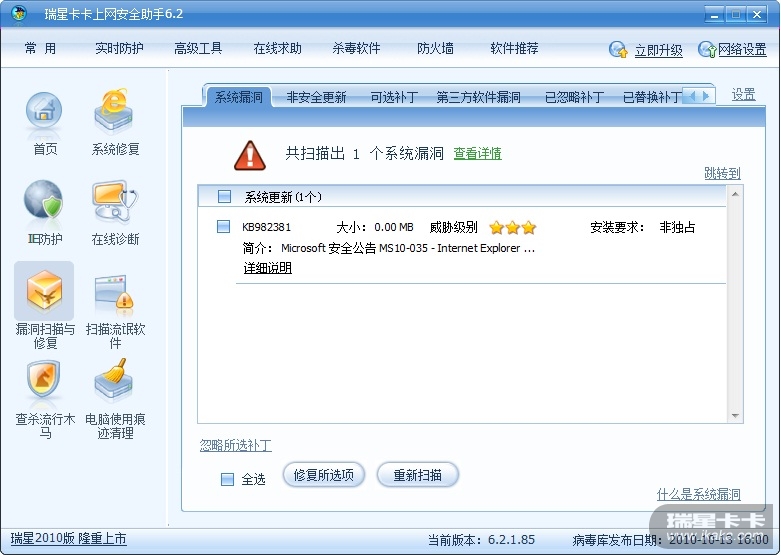Viewport: 781px width, 555px height.
Task: Open the 常用 menu
Action: pos(40,48)
